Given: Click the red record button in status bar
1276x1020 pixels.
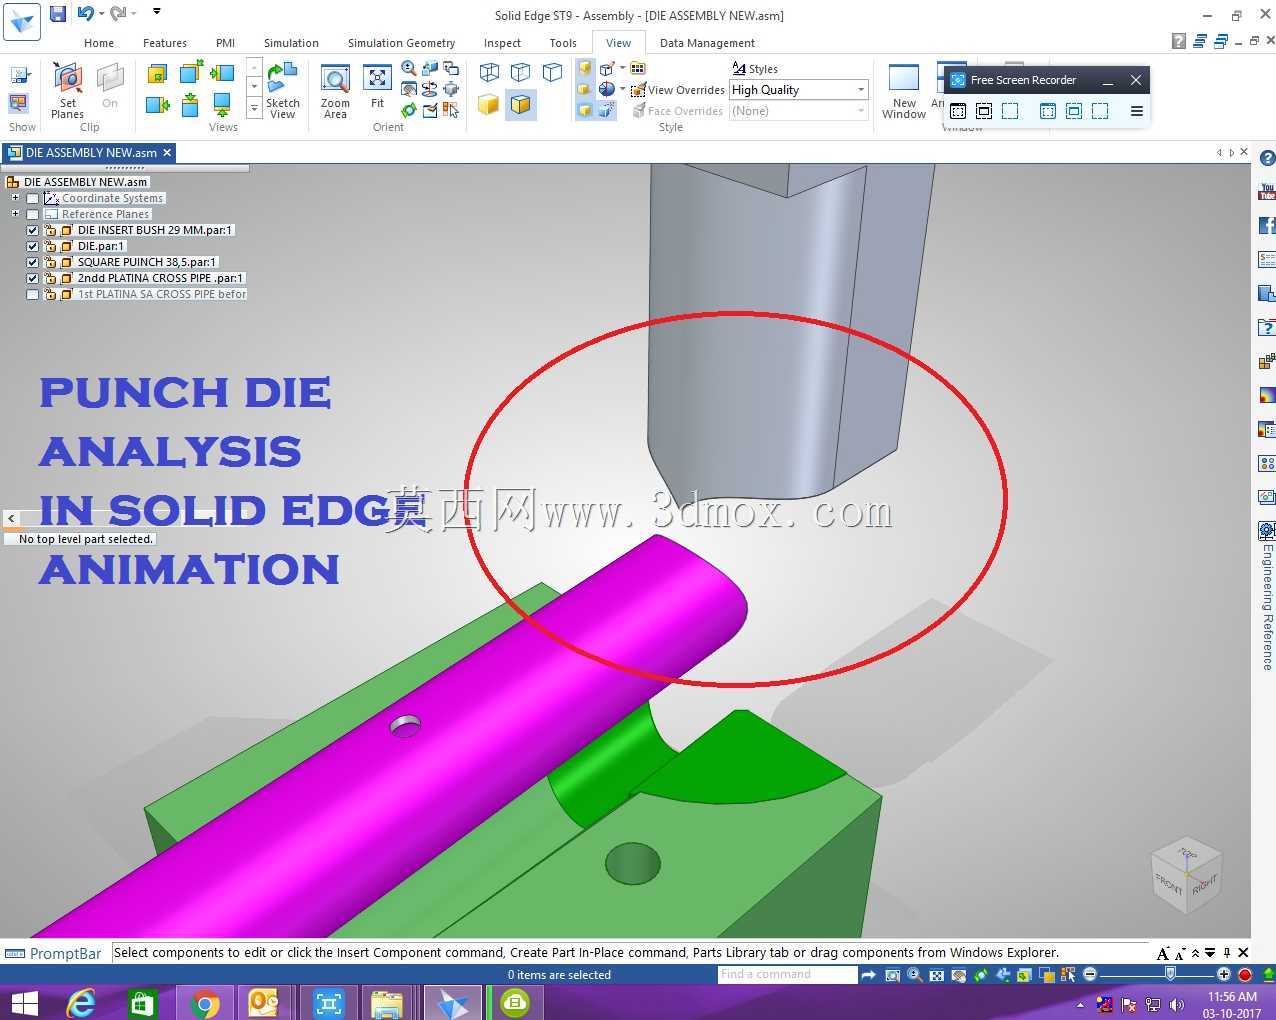Looking at the screenshot, I should tap(1245, 974).
